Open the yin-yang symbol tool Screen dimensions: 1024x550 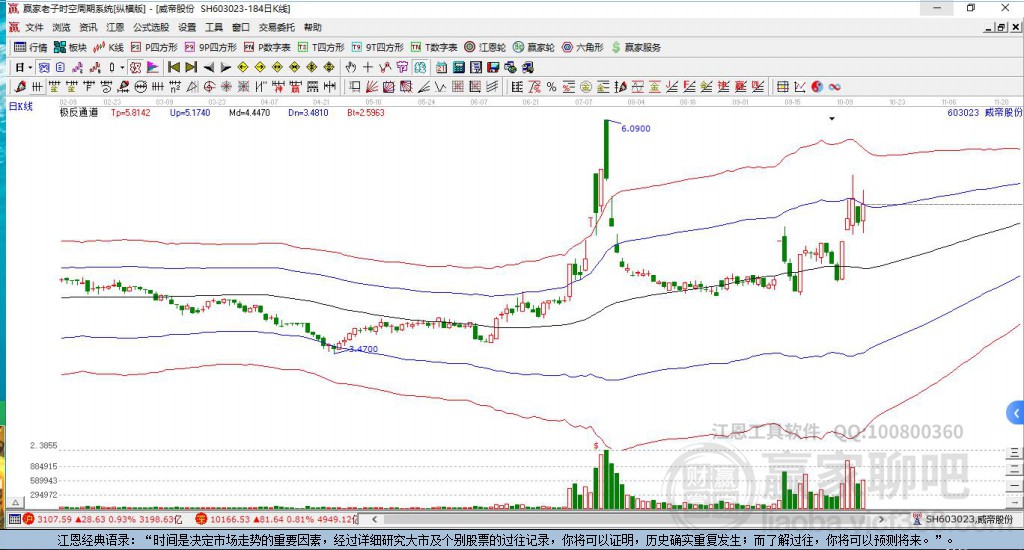click(x=817, y=86)
